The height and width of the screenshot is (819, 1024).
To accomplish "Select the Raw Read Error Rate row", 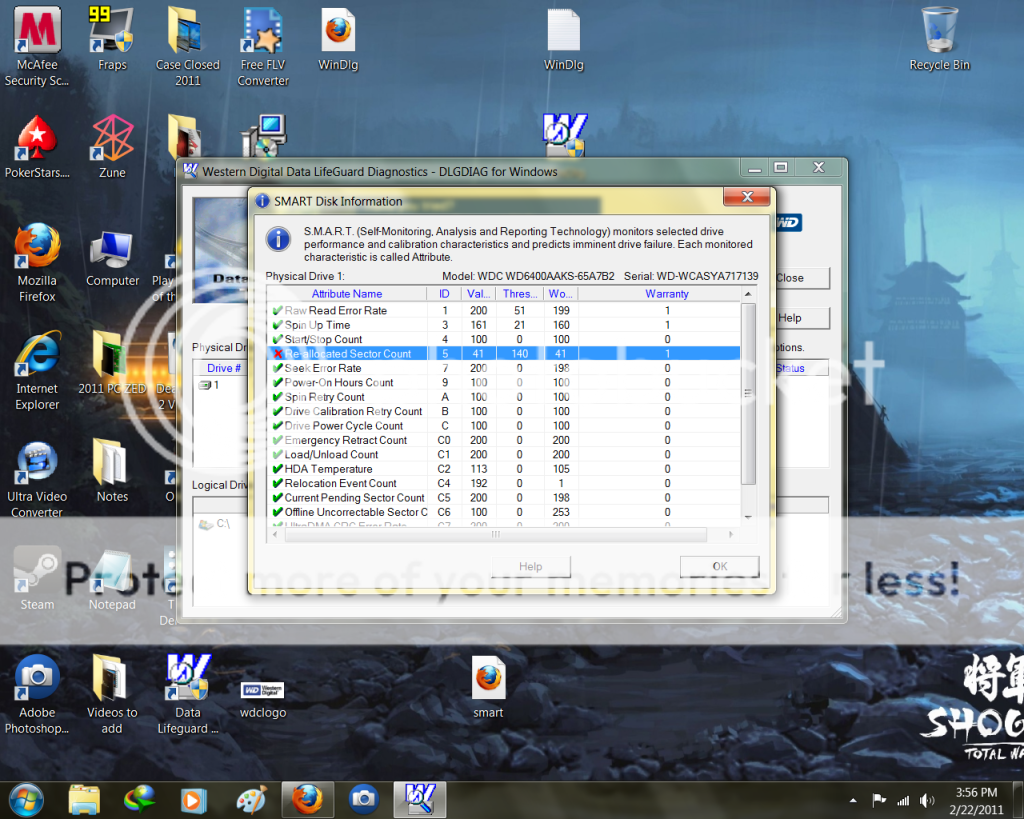I will pos(504,311).
